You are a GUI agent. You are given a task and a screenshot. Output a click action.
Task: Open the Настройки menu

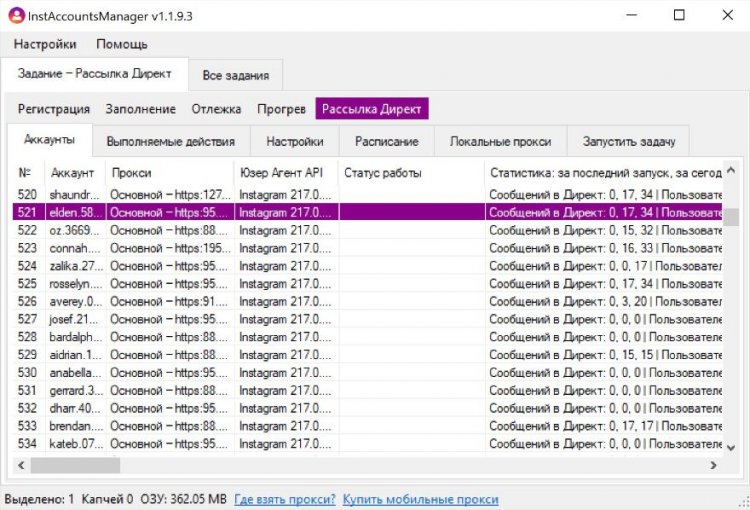45,44
